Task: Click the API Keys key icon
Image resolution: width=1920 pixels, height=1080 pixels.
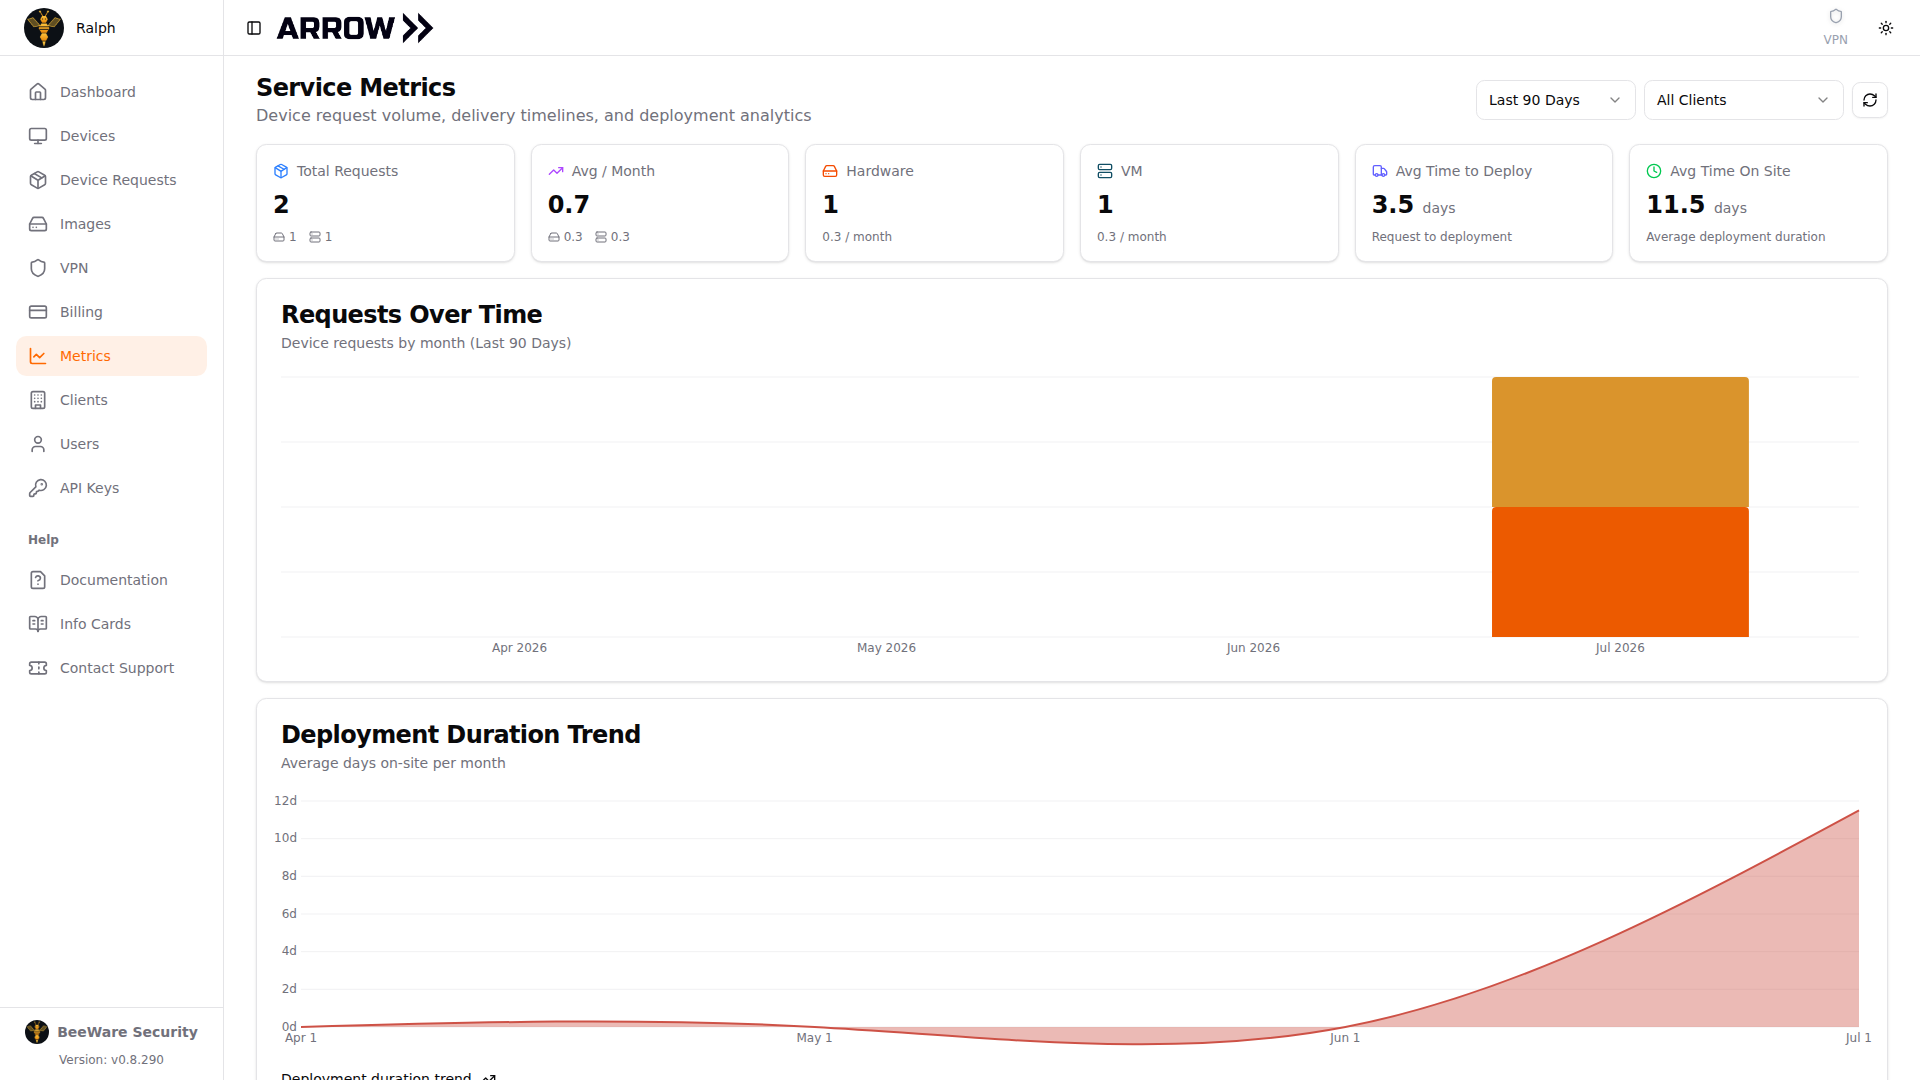Action: [x=38, y=488]
